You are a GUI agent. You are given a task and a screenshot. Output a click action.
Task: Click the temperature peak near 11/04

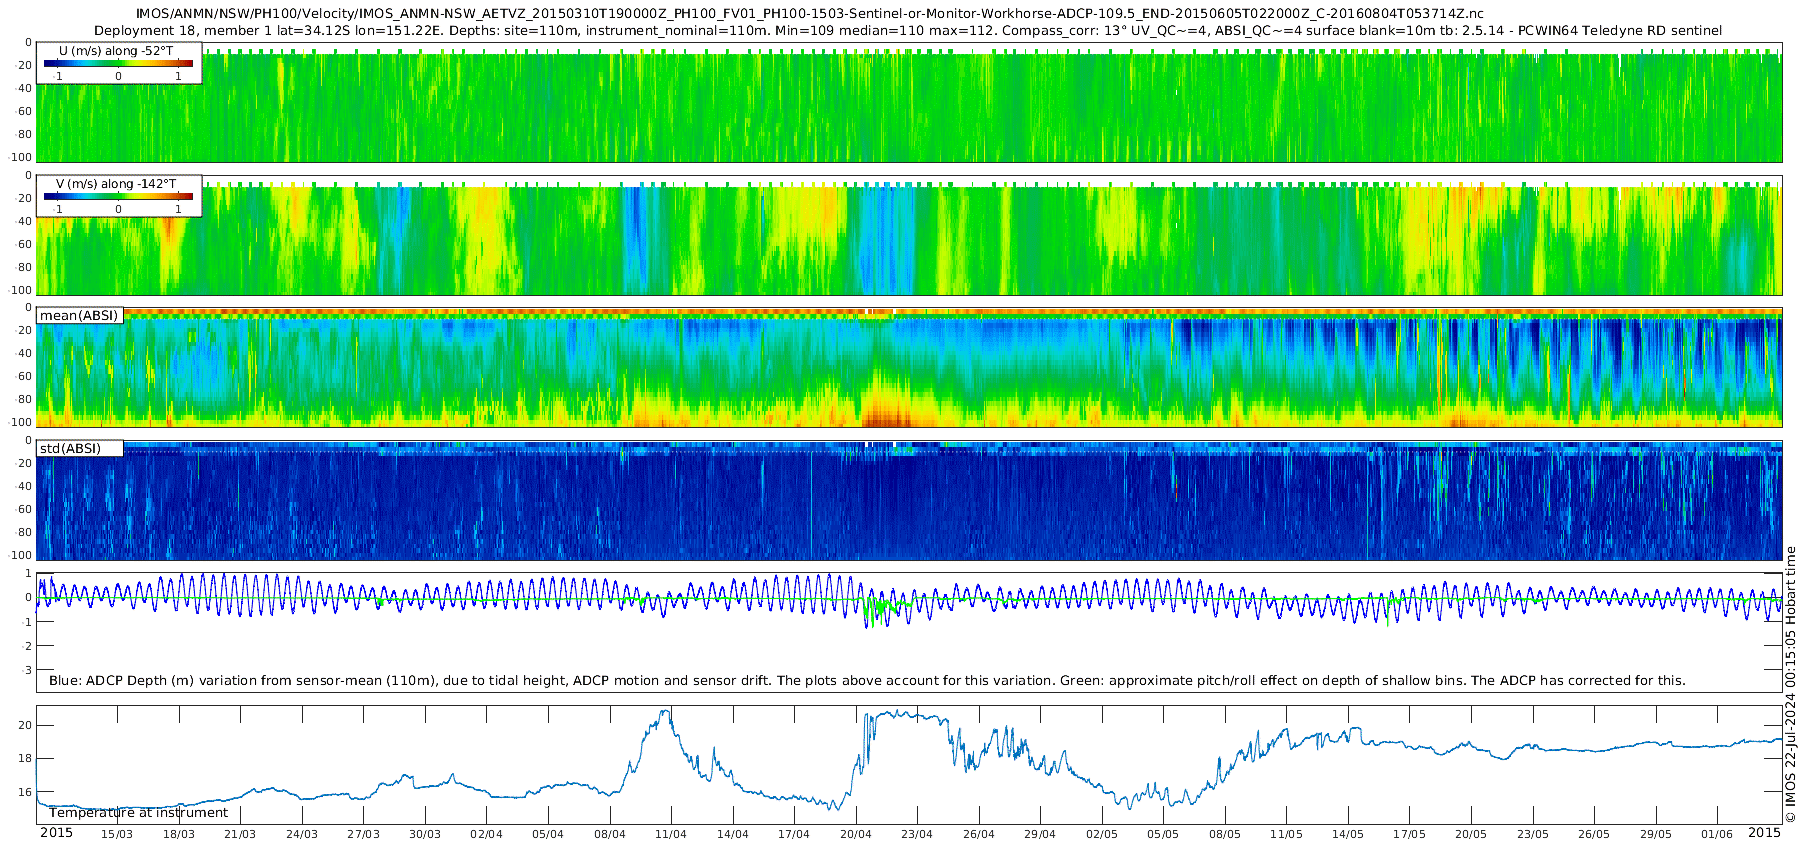[665, 712]
